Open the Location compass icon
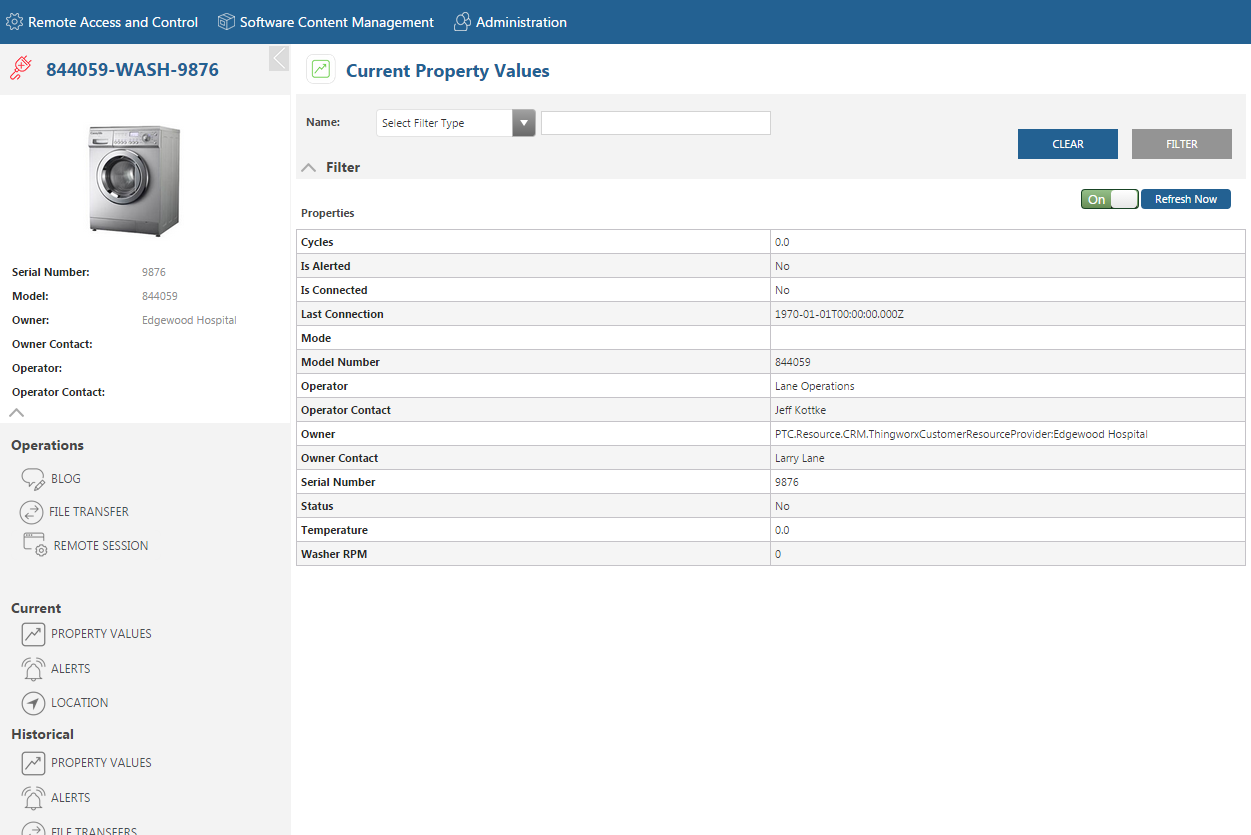Image resolution: width=1251 pixels, height=835 pixels. pyautogui.click(x=33, y=703)
